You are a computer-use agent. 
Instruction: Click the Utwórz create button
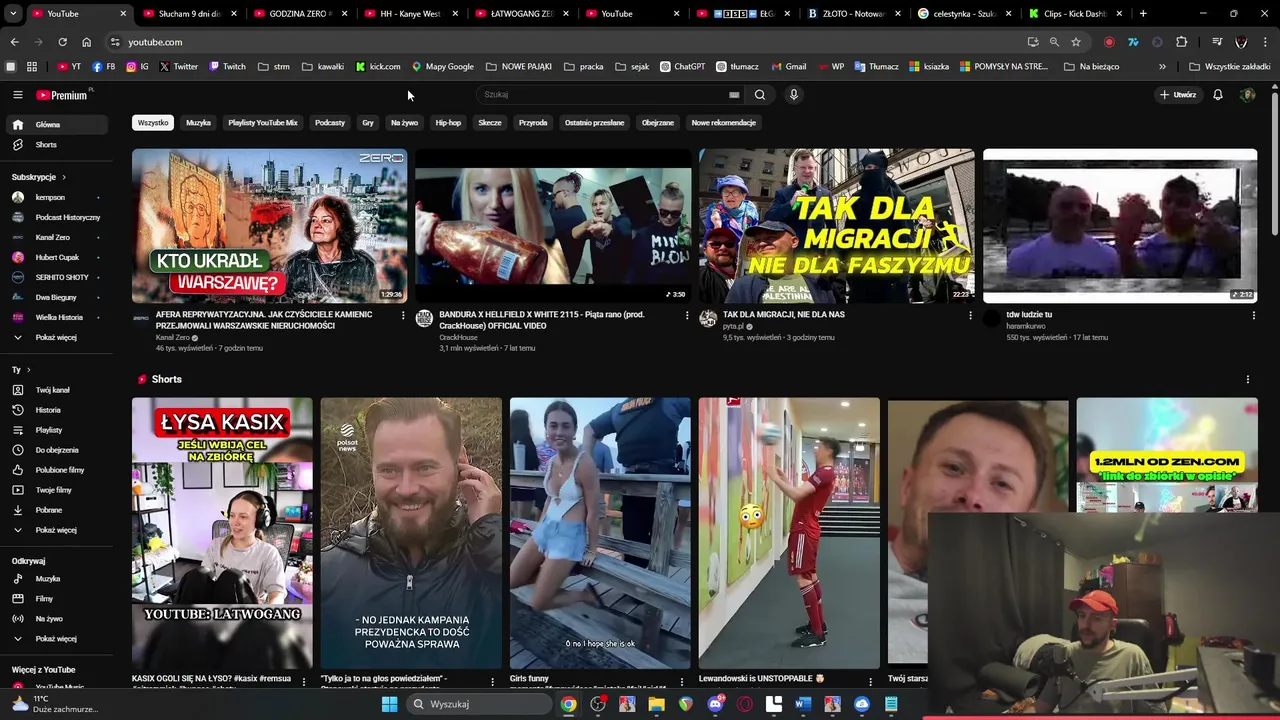[x=1178, y=95]
